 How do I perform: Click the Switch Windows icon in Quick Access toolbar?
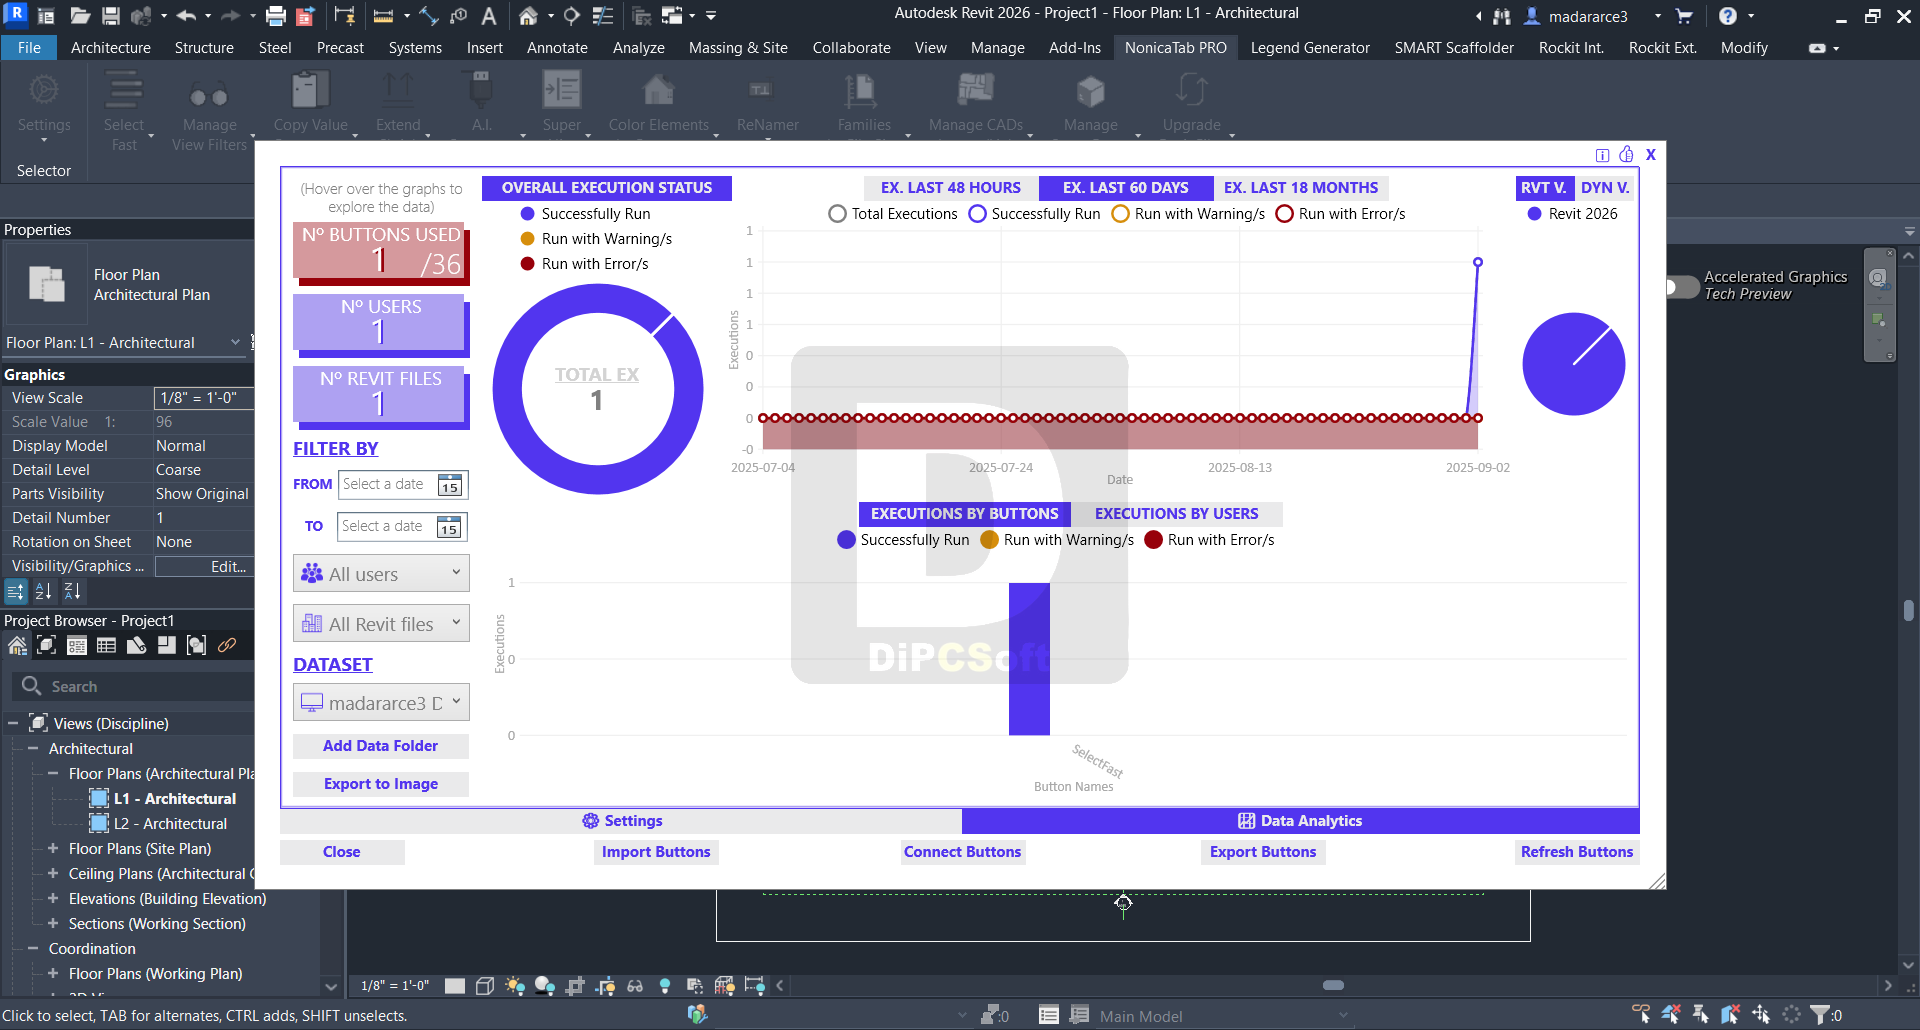[x=672, y=16]
